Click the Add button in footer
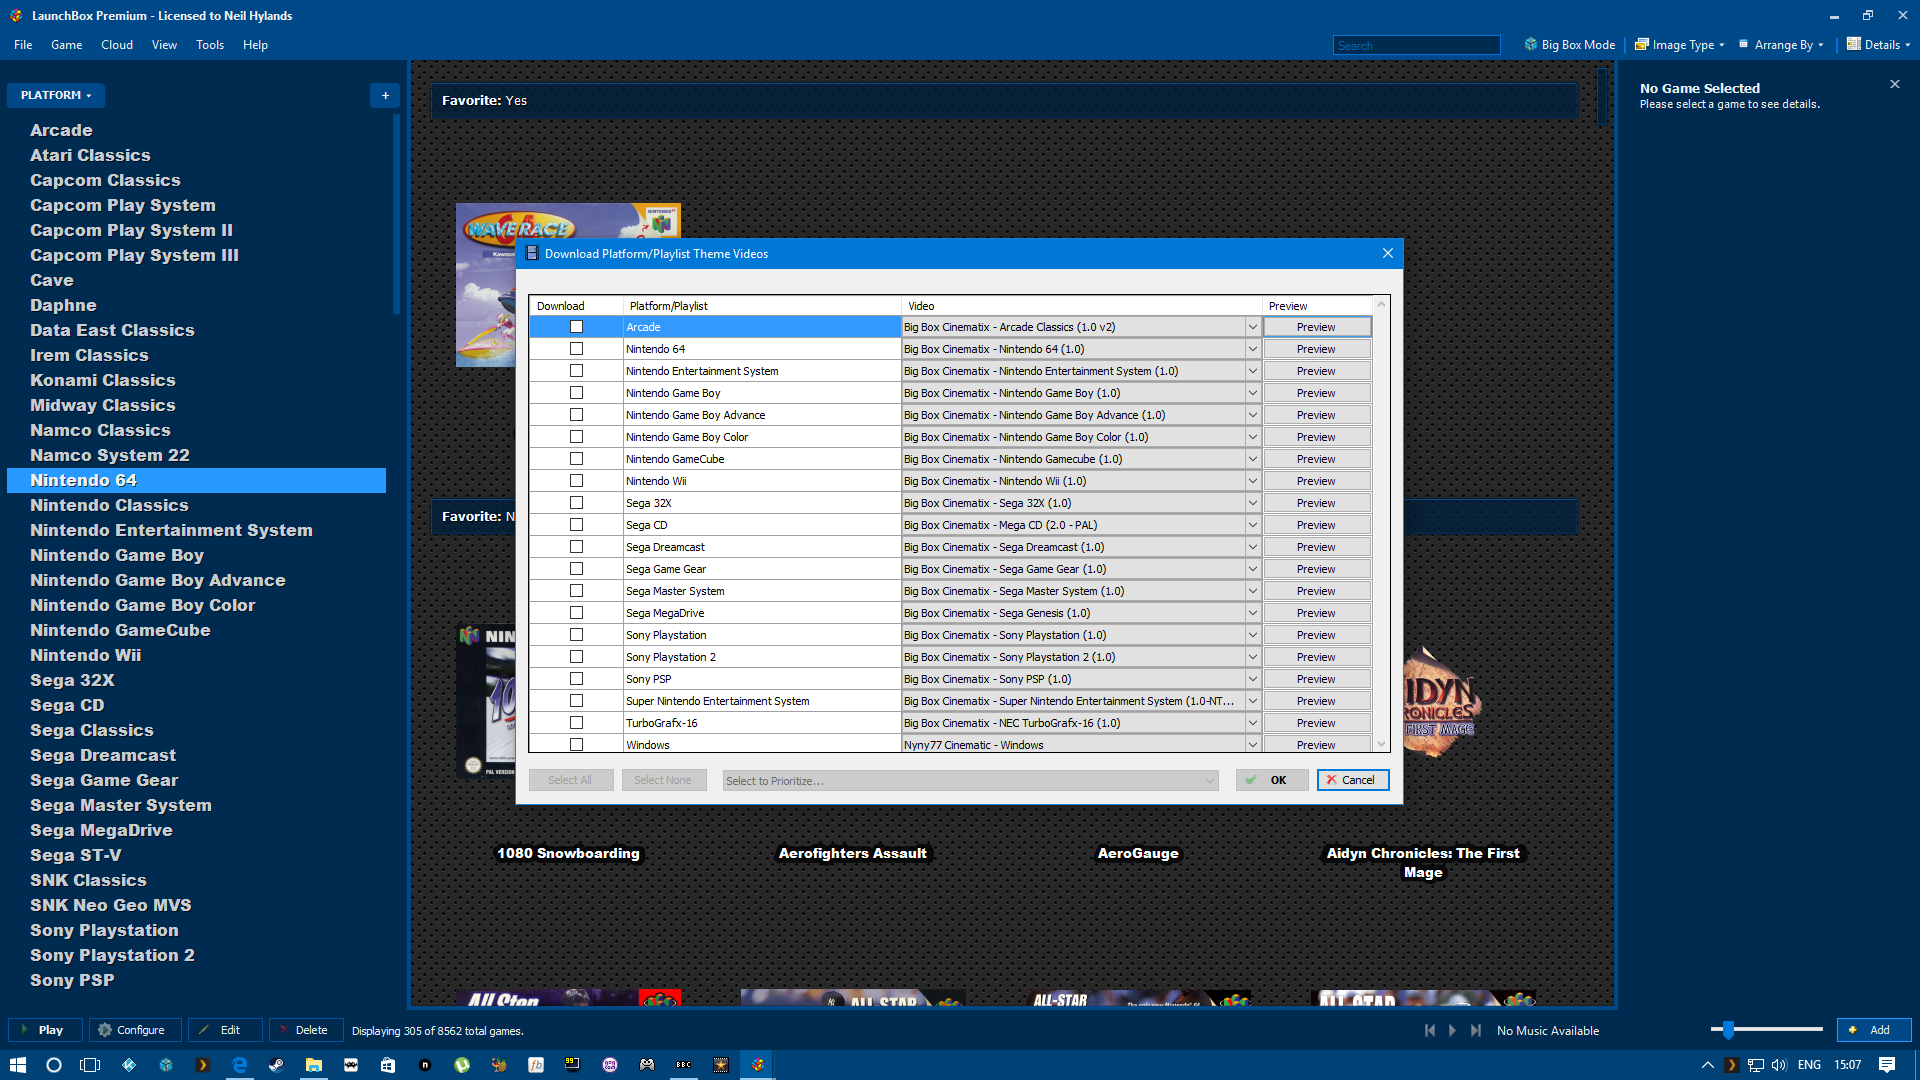This screenshot has height=1080, width=1920. [1874, 1030]
